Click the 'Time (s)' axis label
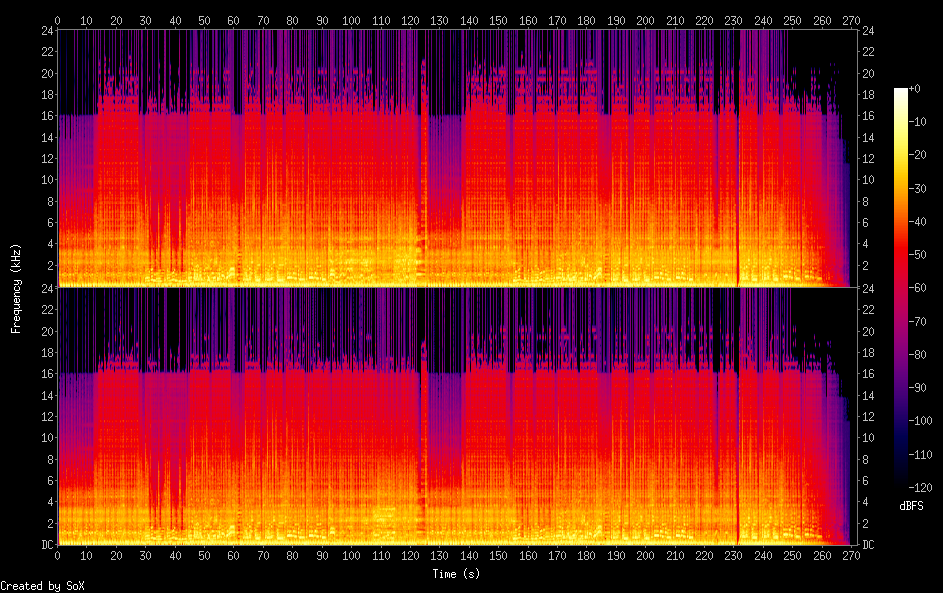This screenshot has width=943, height=593. [453, 574]
